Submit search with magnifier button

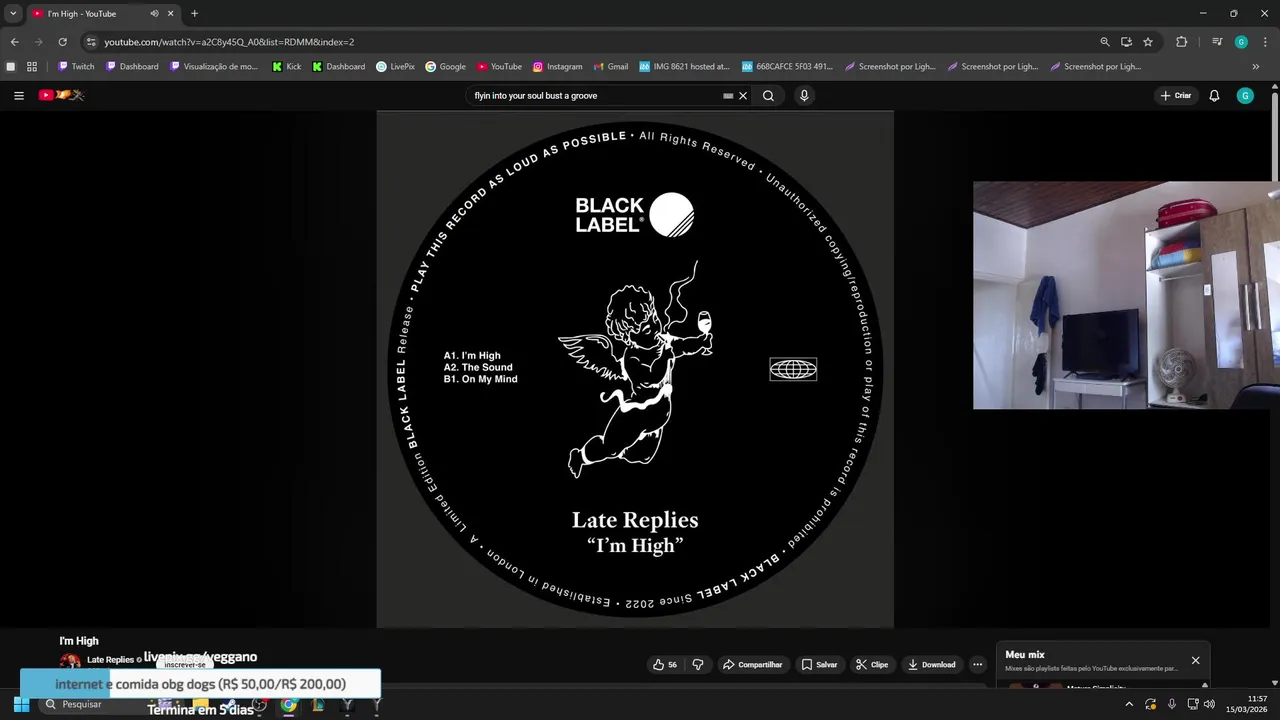pos(768,96)
